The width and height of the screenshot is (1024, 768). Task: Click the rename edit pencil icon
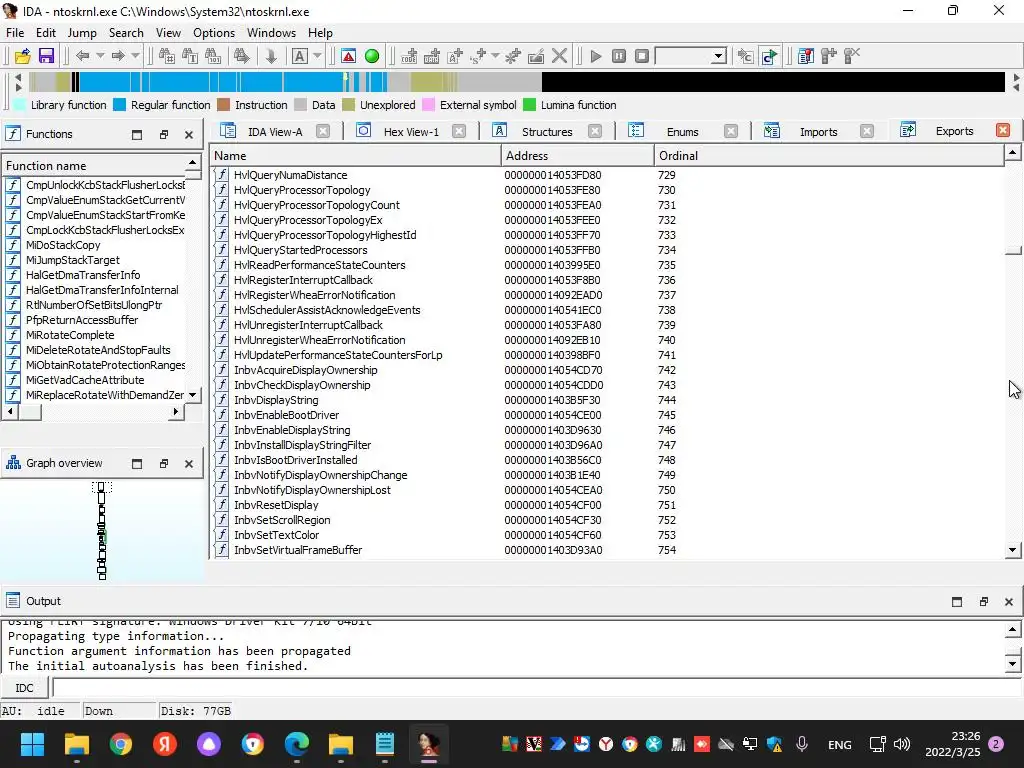click(x=536, y=56)
